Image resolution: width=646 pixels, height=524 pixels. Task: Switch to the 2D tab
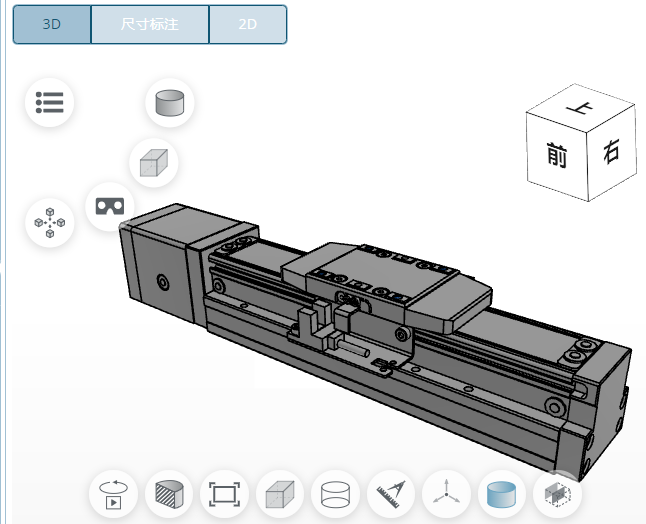248,24
